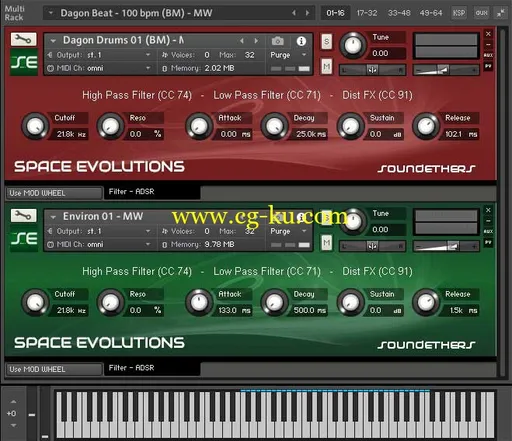512x441 pixels.
Task: Open MIDI Ch omni dropdown for Environ 01
Action: [99, 245]
